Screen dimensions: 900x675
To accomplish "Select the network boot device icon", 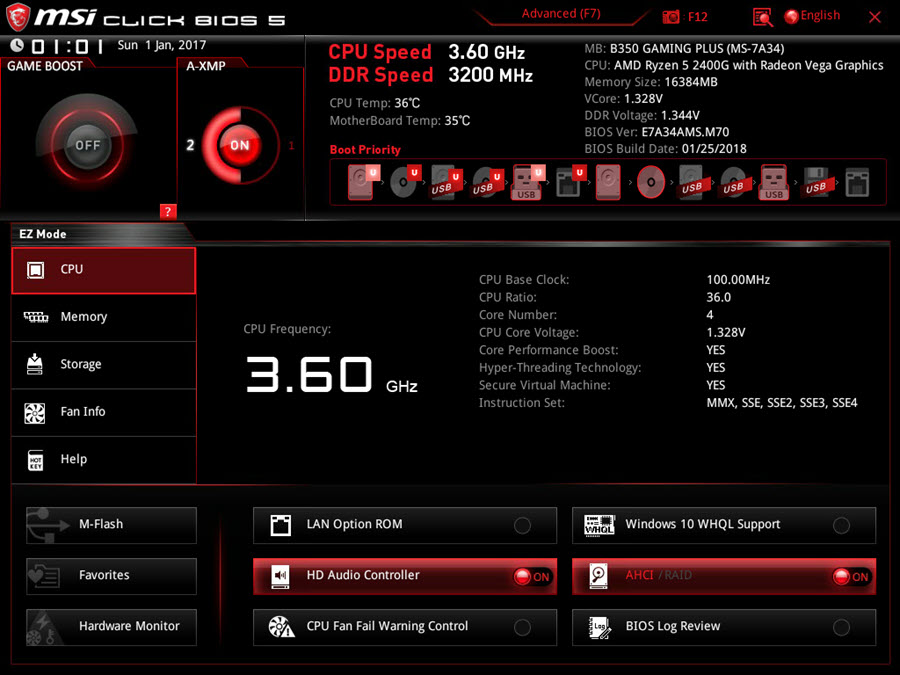I will pos(857,183).
